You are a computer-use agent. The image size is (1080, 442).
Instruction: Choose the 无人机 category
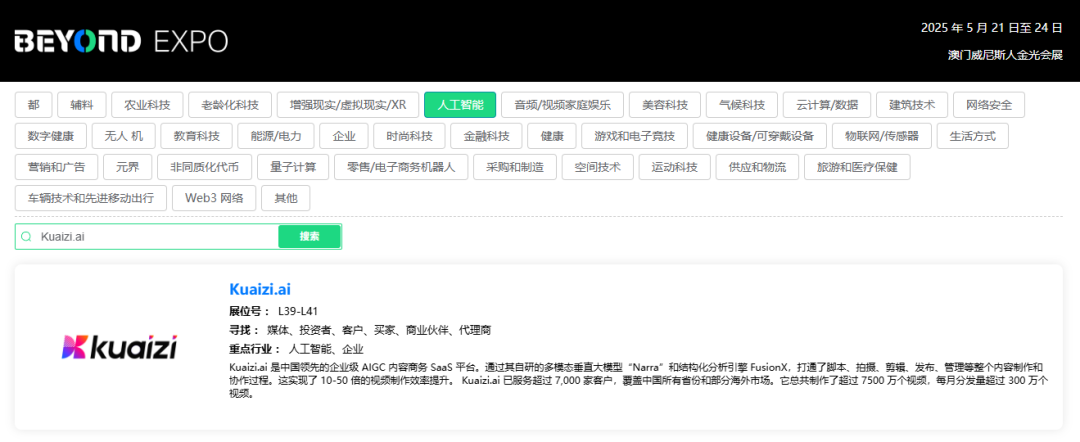click(x=124, y=136)
